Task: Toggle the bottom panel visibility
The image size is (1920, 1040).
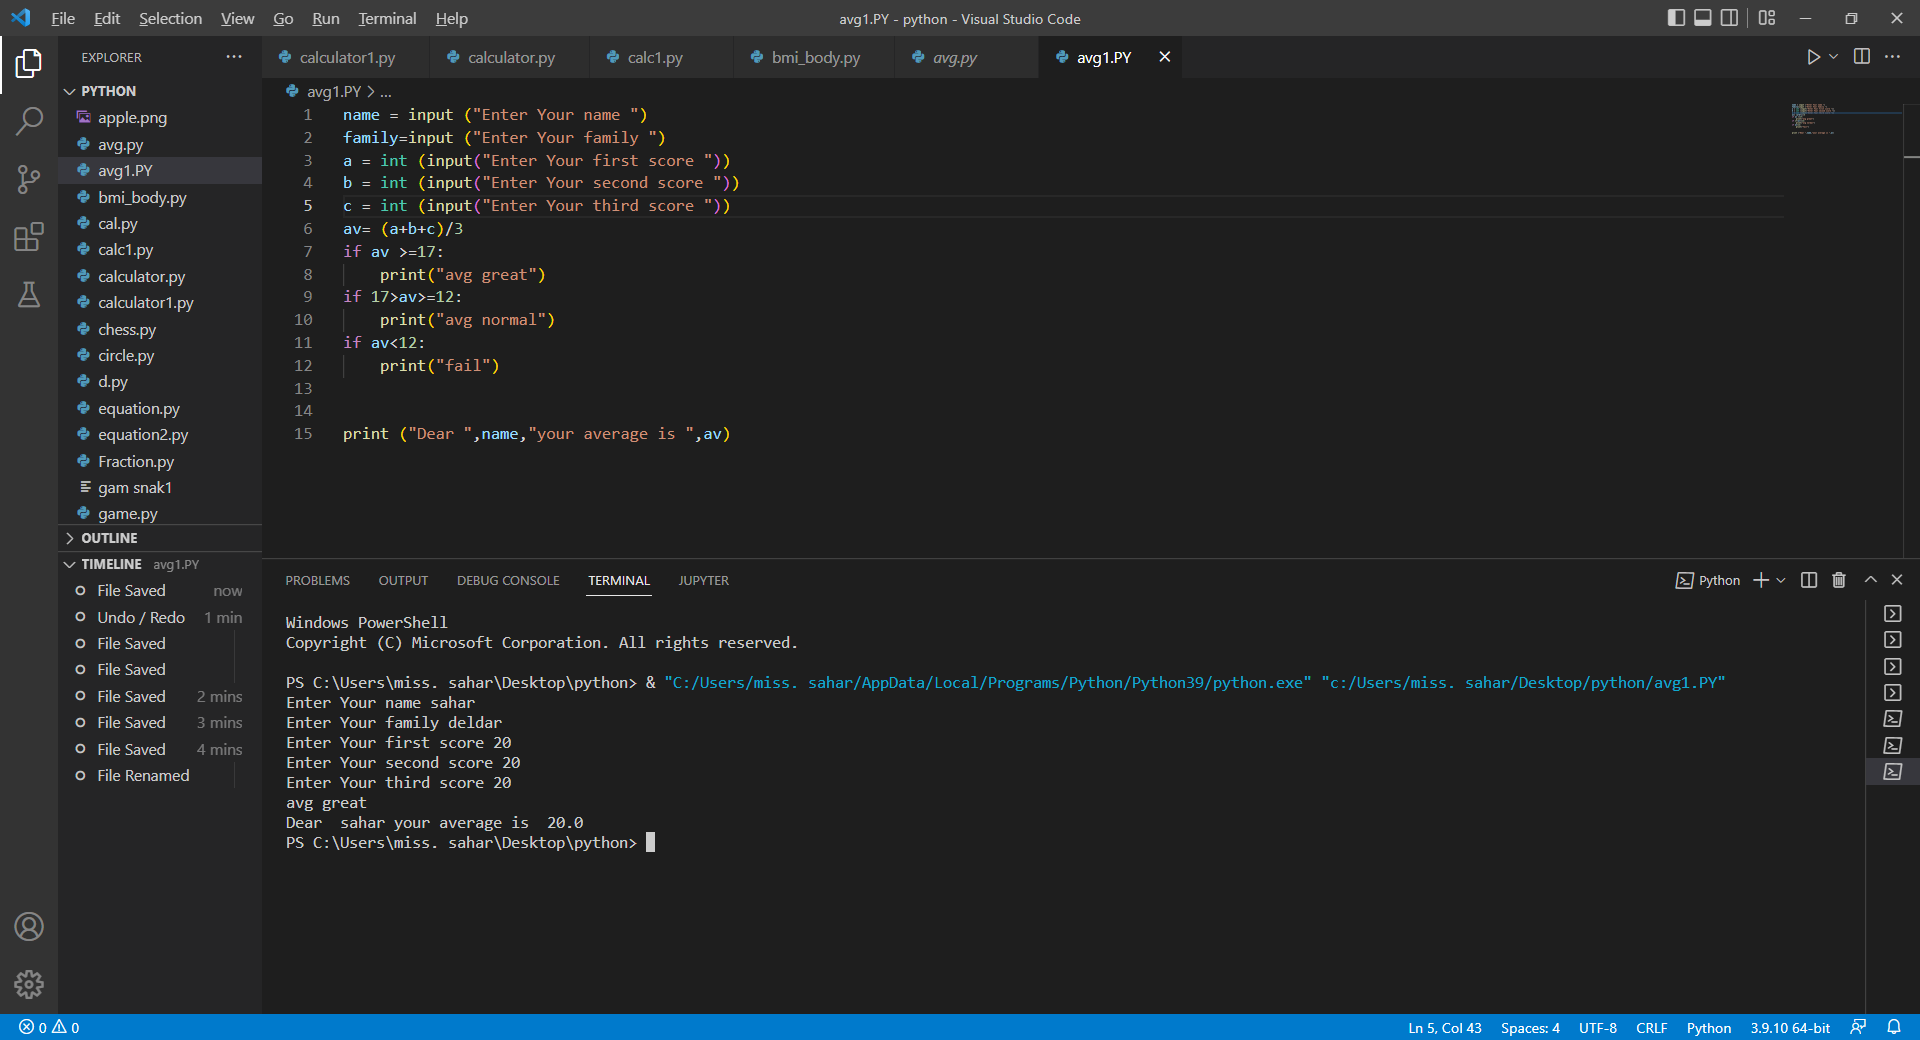Action: point(1702,18)
